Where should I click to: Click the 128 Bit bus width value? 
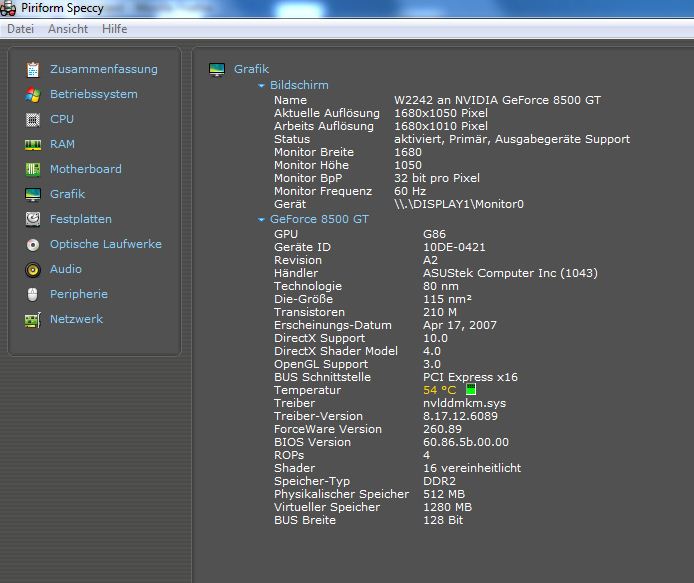click(443, 520)
